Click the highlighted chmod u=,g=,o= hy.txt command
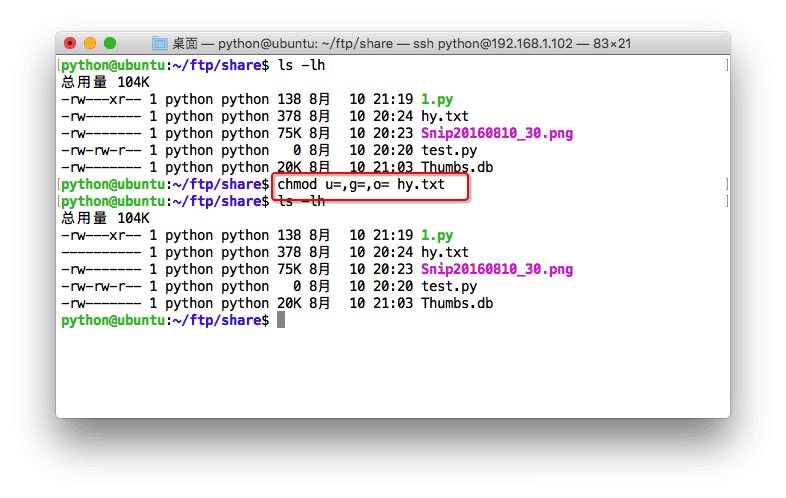Image resolution: width=786 pixels, height=498 pixels. point(360,185)
